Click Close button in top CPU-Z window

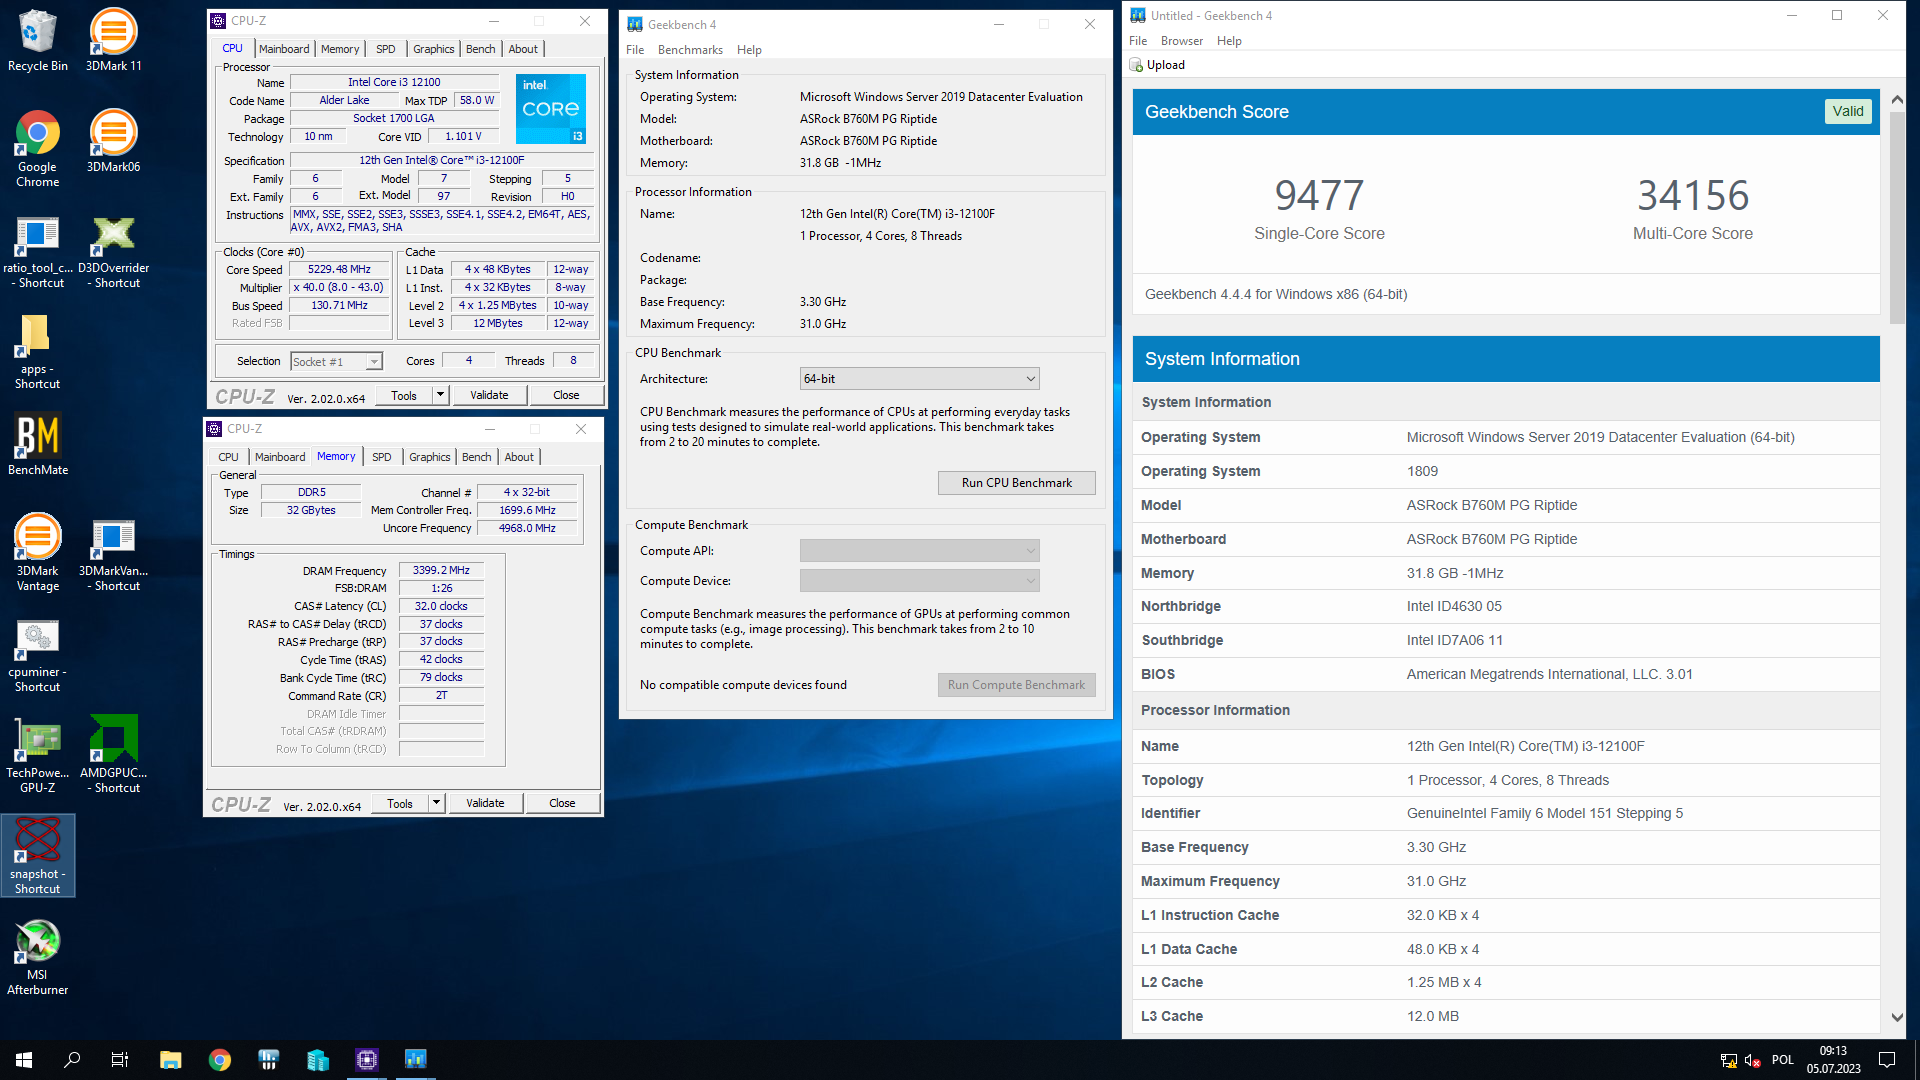pyautogui.click(x=566, y=395)
